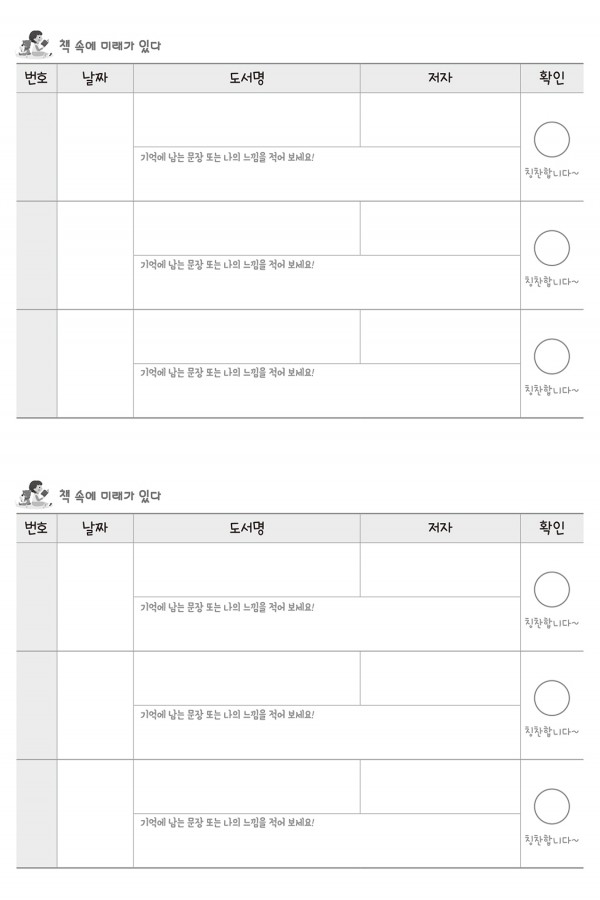Click the reading child icon above upper table
The height and width of the screenshot is (900, 600).
[34, 44]
